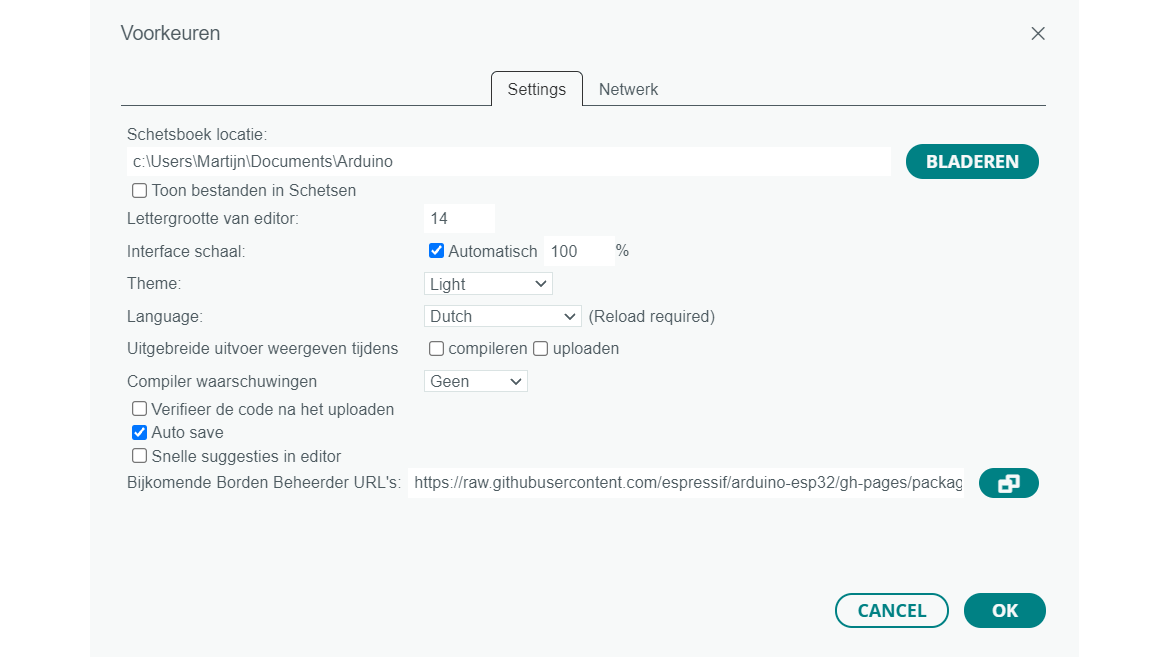Open Compiler waarschuwingen dropdown showing Geen

(475, 381)
